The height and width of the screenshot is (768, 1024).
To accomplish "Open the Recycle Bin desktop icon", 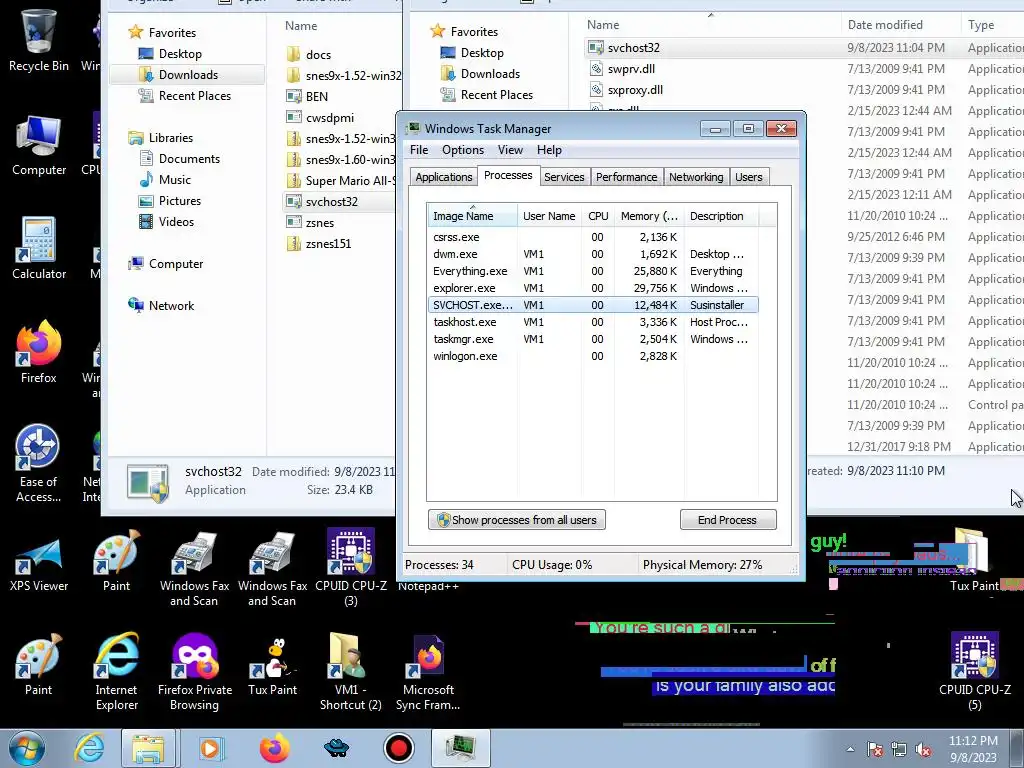I will pos(39,40).
